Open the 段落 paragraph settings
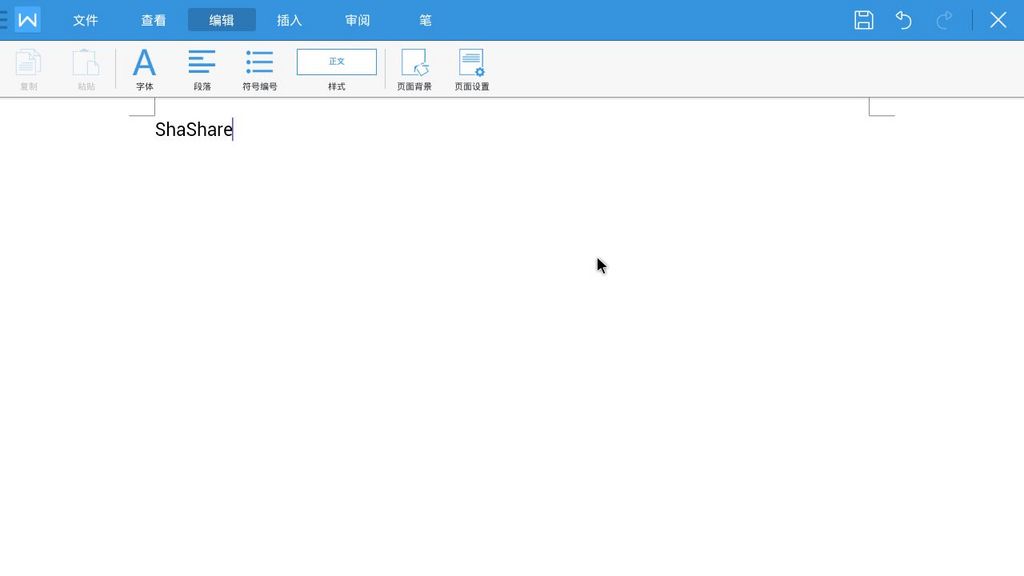 pyautogui.click(x=202, y=69)
